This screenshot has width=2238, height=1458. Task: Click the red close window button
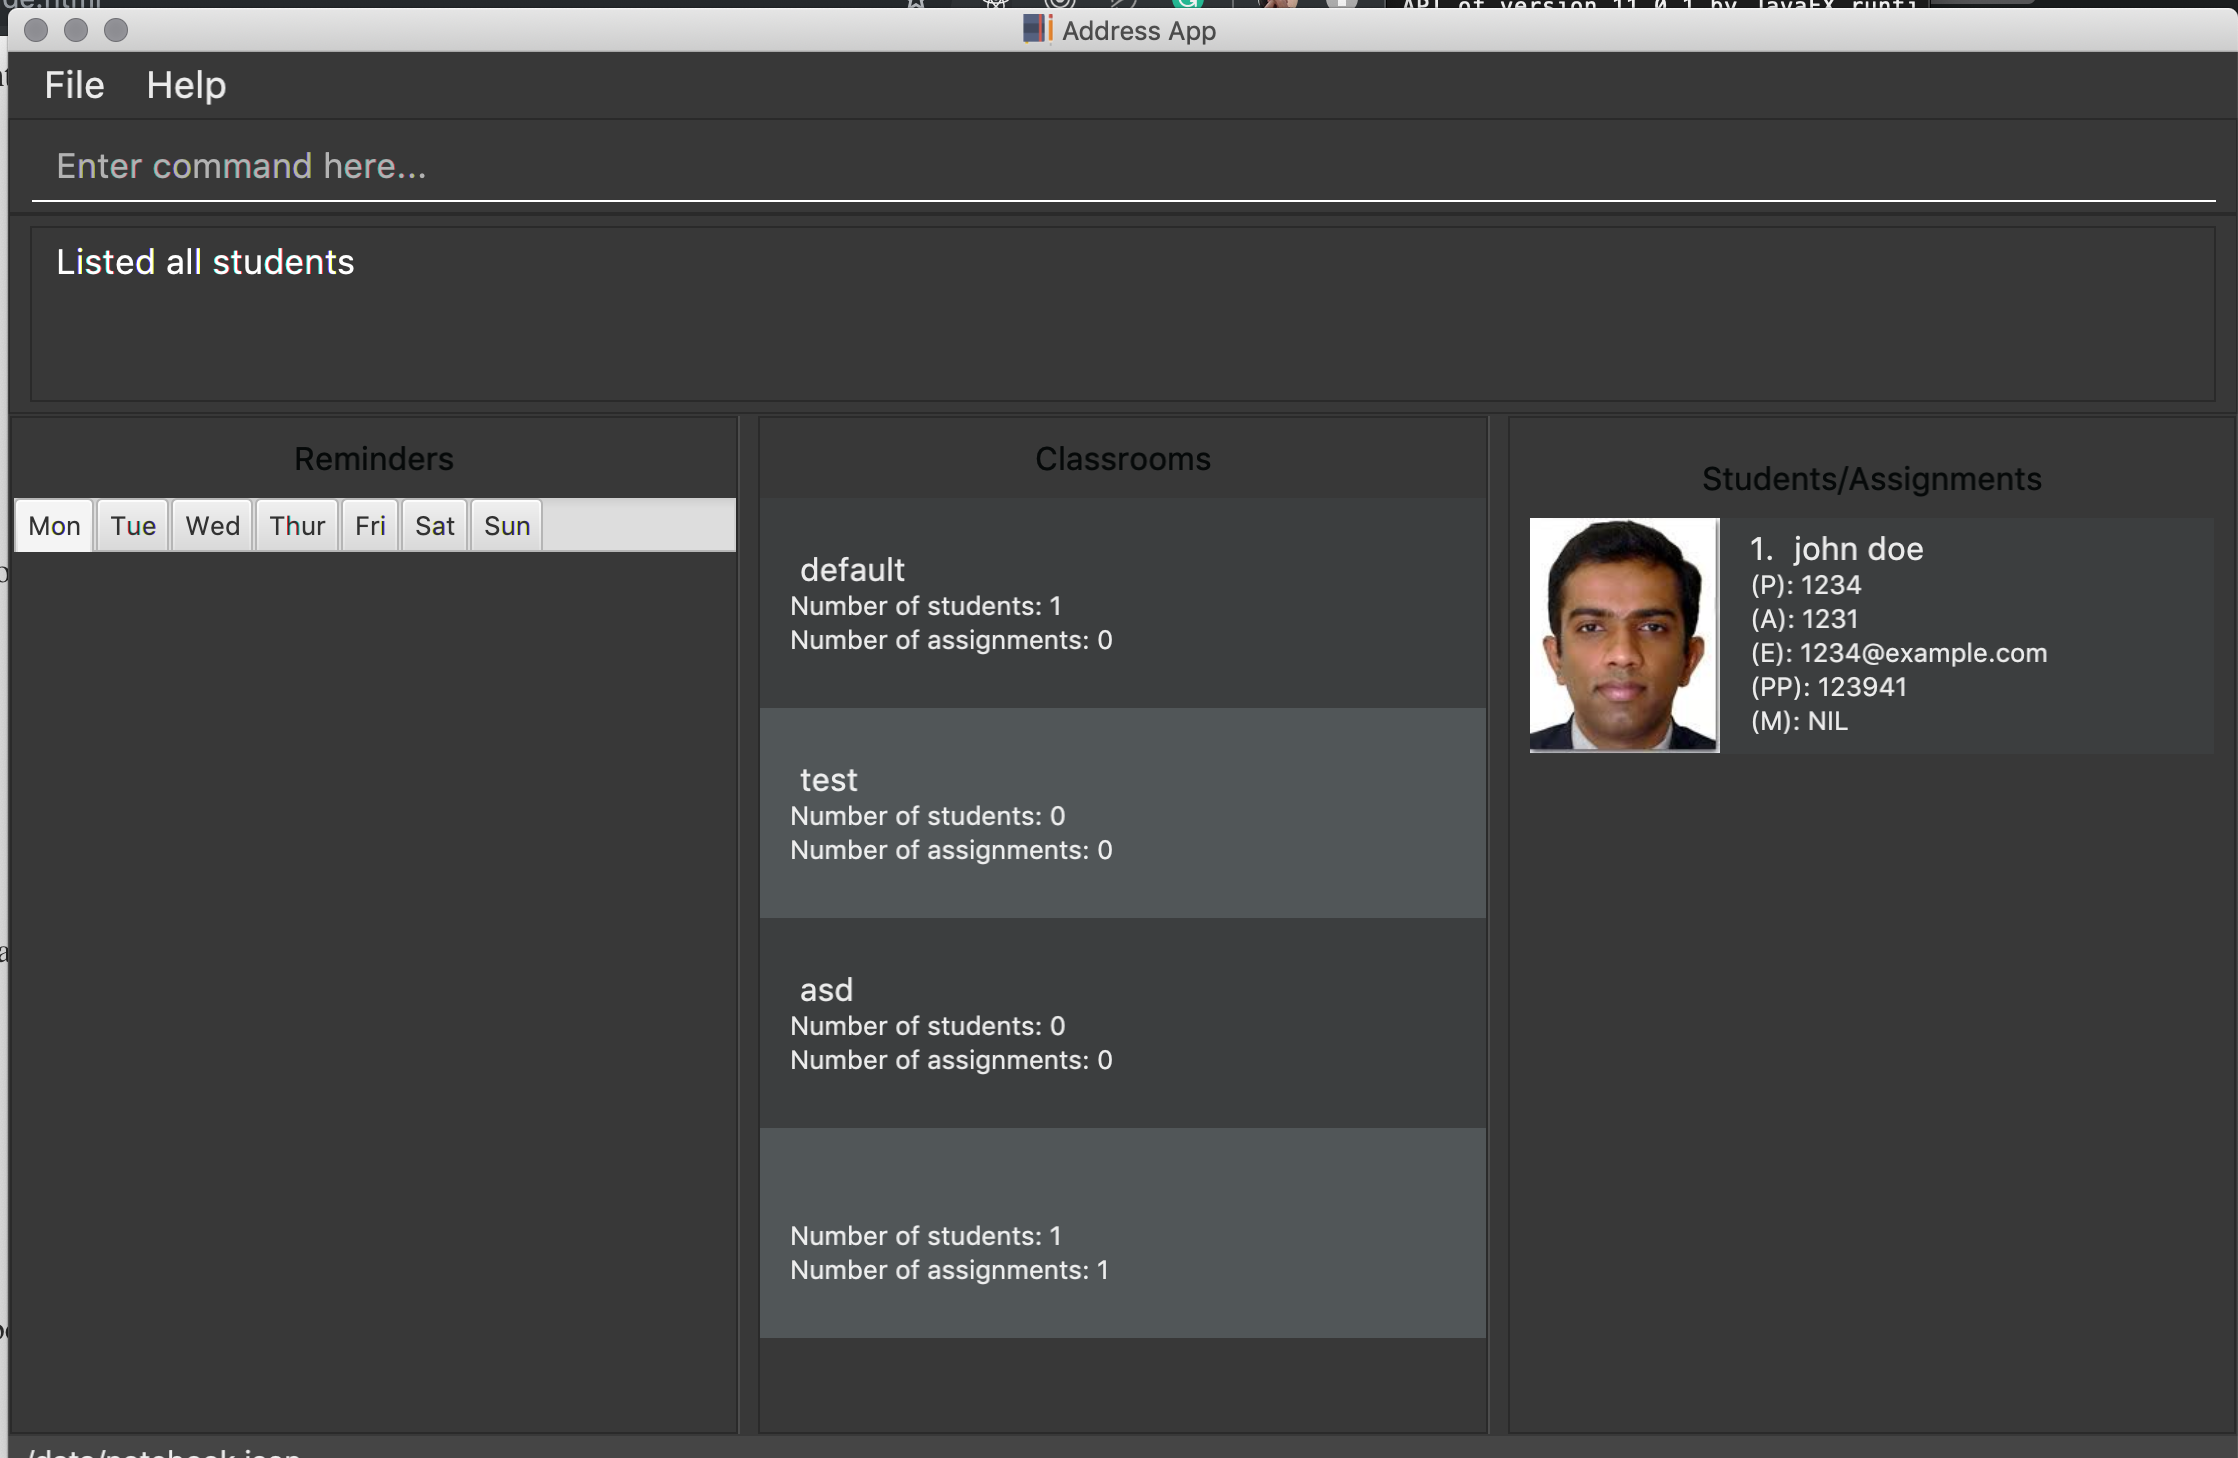pos(36,30)
